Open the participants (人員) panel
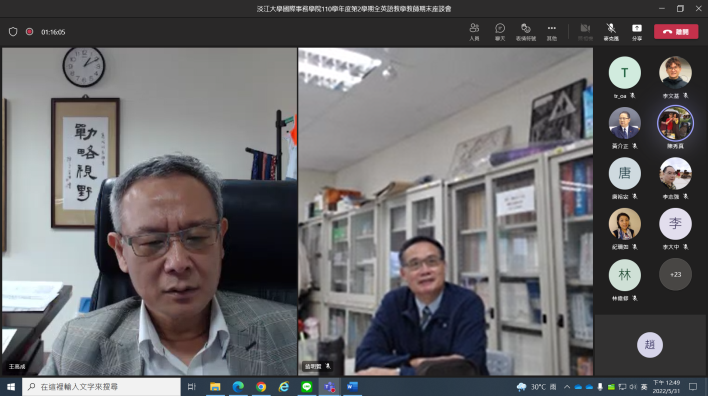 [474, 32]
